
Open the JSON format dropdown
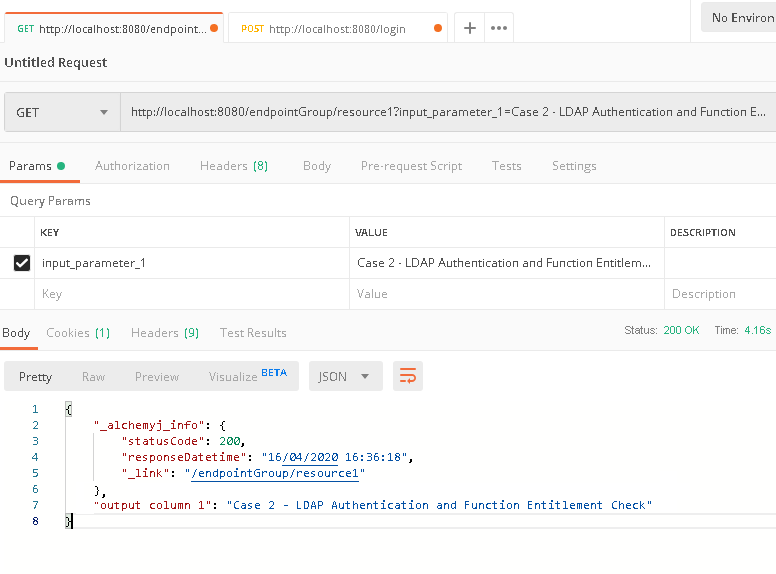[344, 376]
